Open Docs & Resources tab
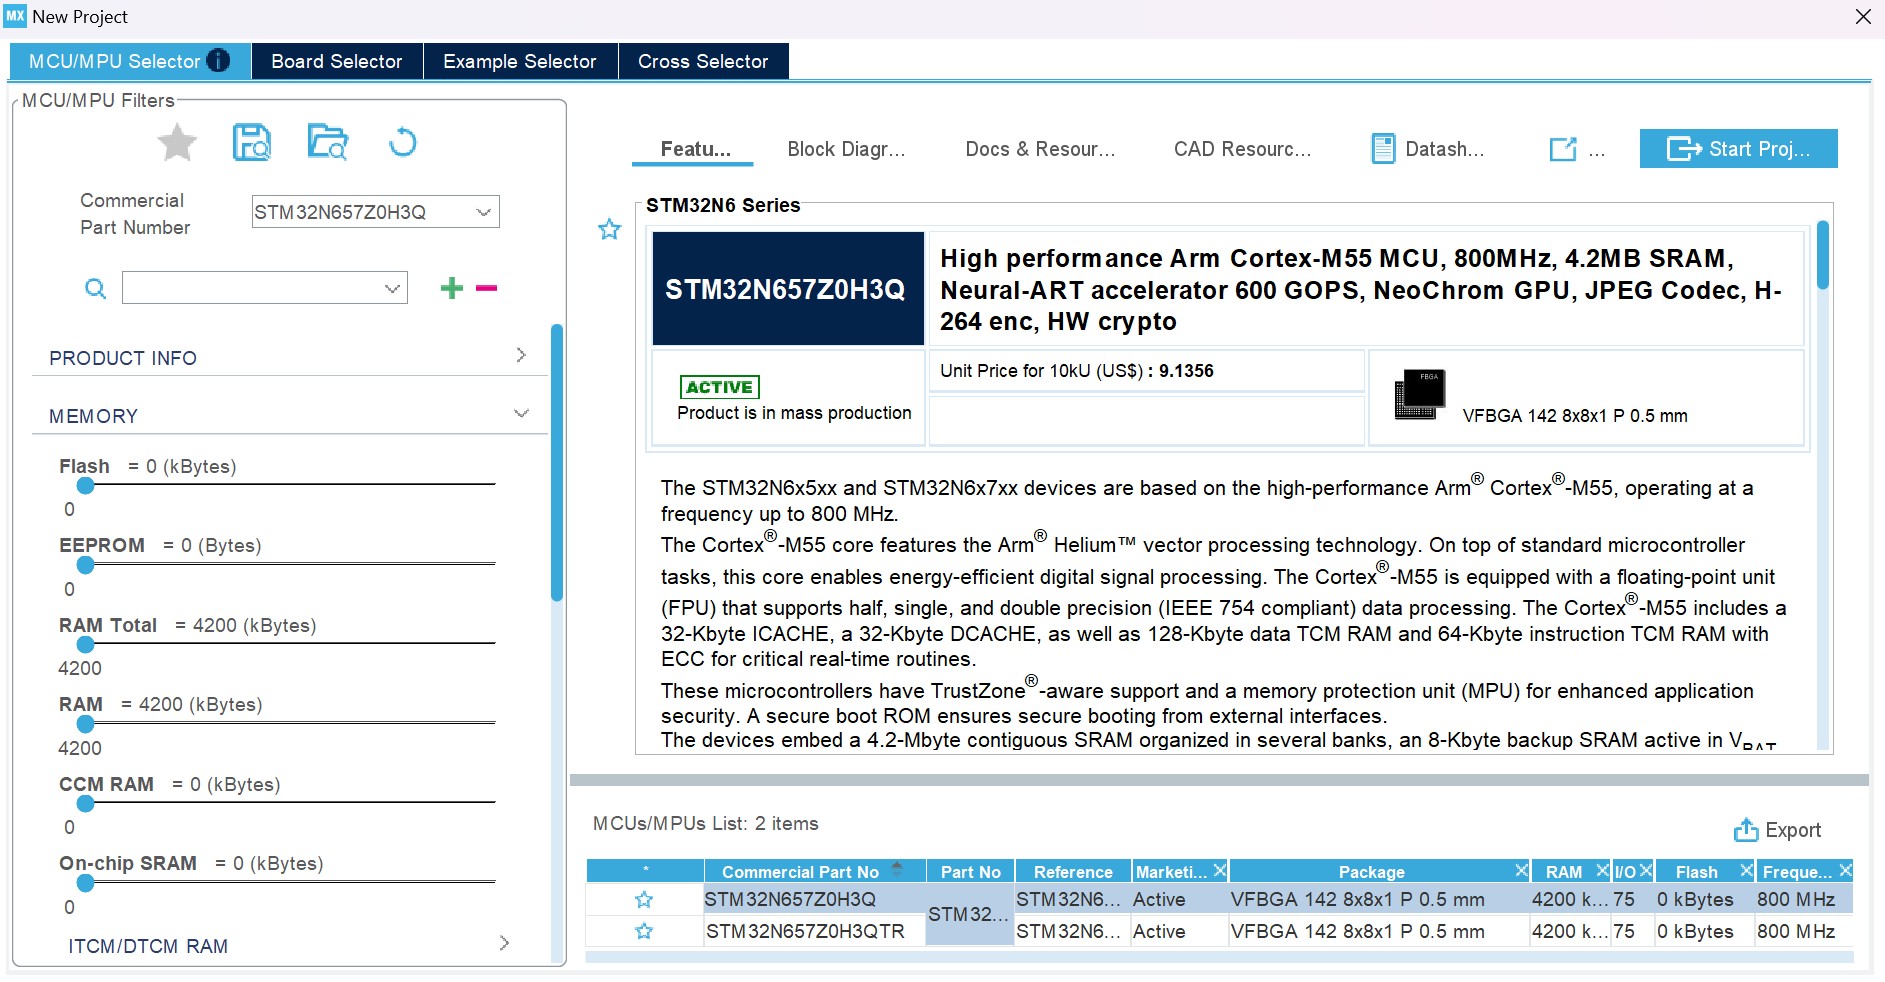The width and height of the screenshot is (1885, 982). [1040, 149]
